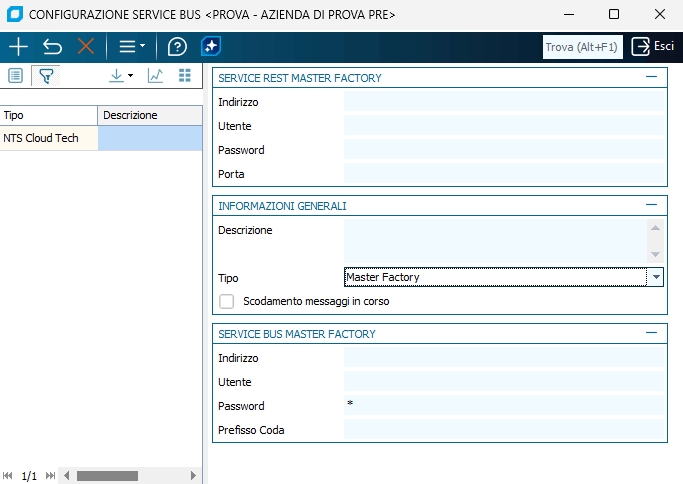Click the Esci exit button
This screenshot has width=683, height=484.
tap(653, 47)
